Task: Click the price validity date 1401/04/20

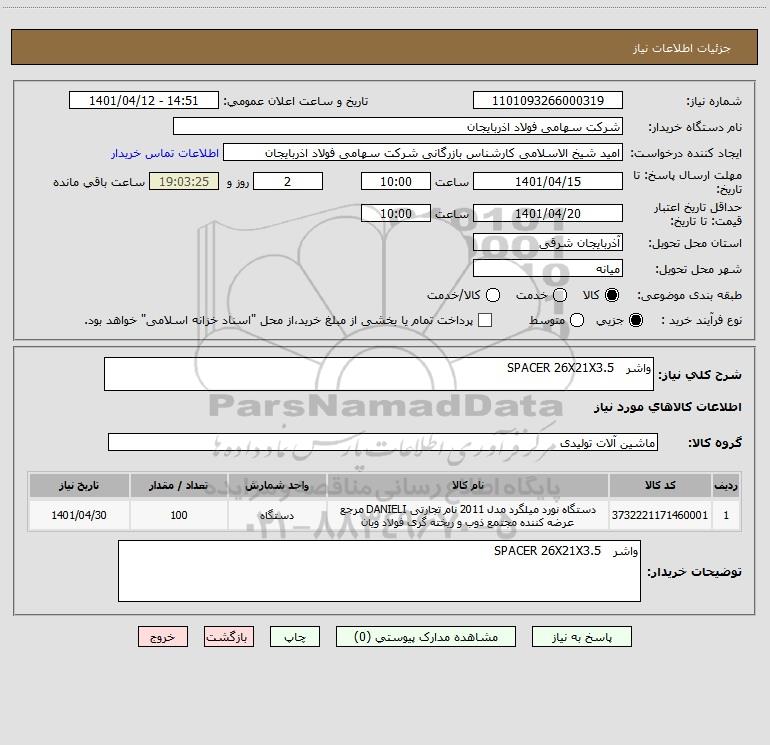Action: coord(548,213)
